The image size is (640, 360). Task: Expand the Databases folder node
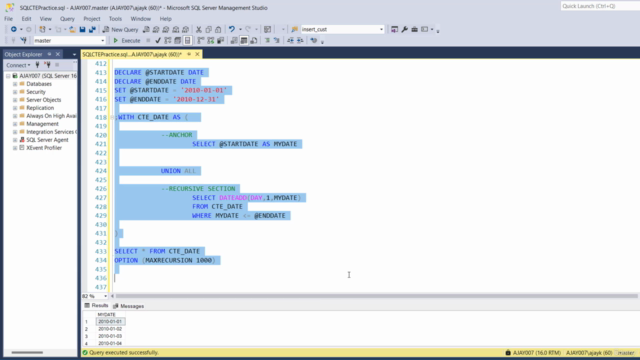point(15,84)
